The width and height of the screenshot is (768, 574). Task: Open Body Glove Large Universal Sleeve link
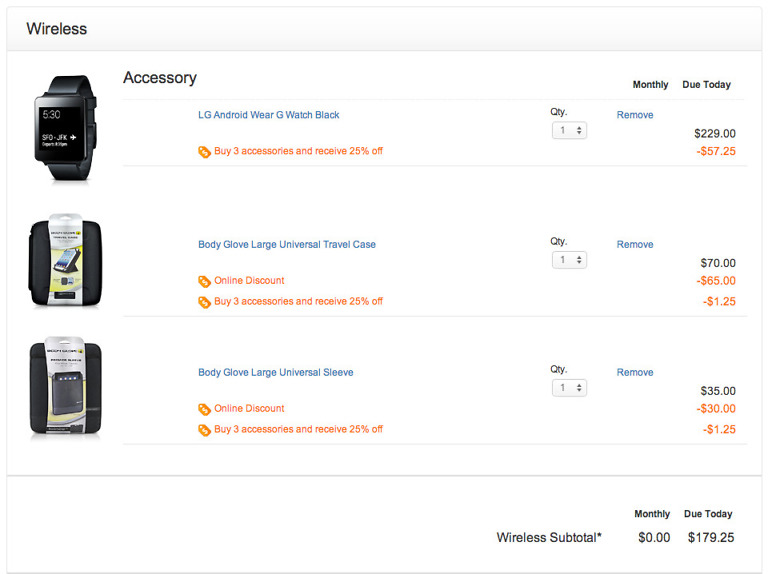click(x=275, y=372)
